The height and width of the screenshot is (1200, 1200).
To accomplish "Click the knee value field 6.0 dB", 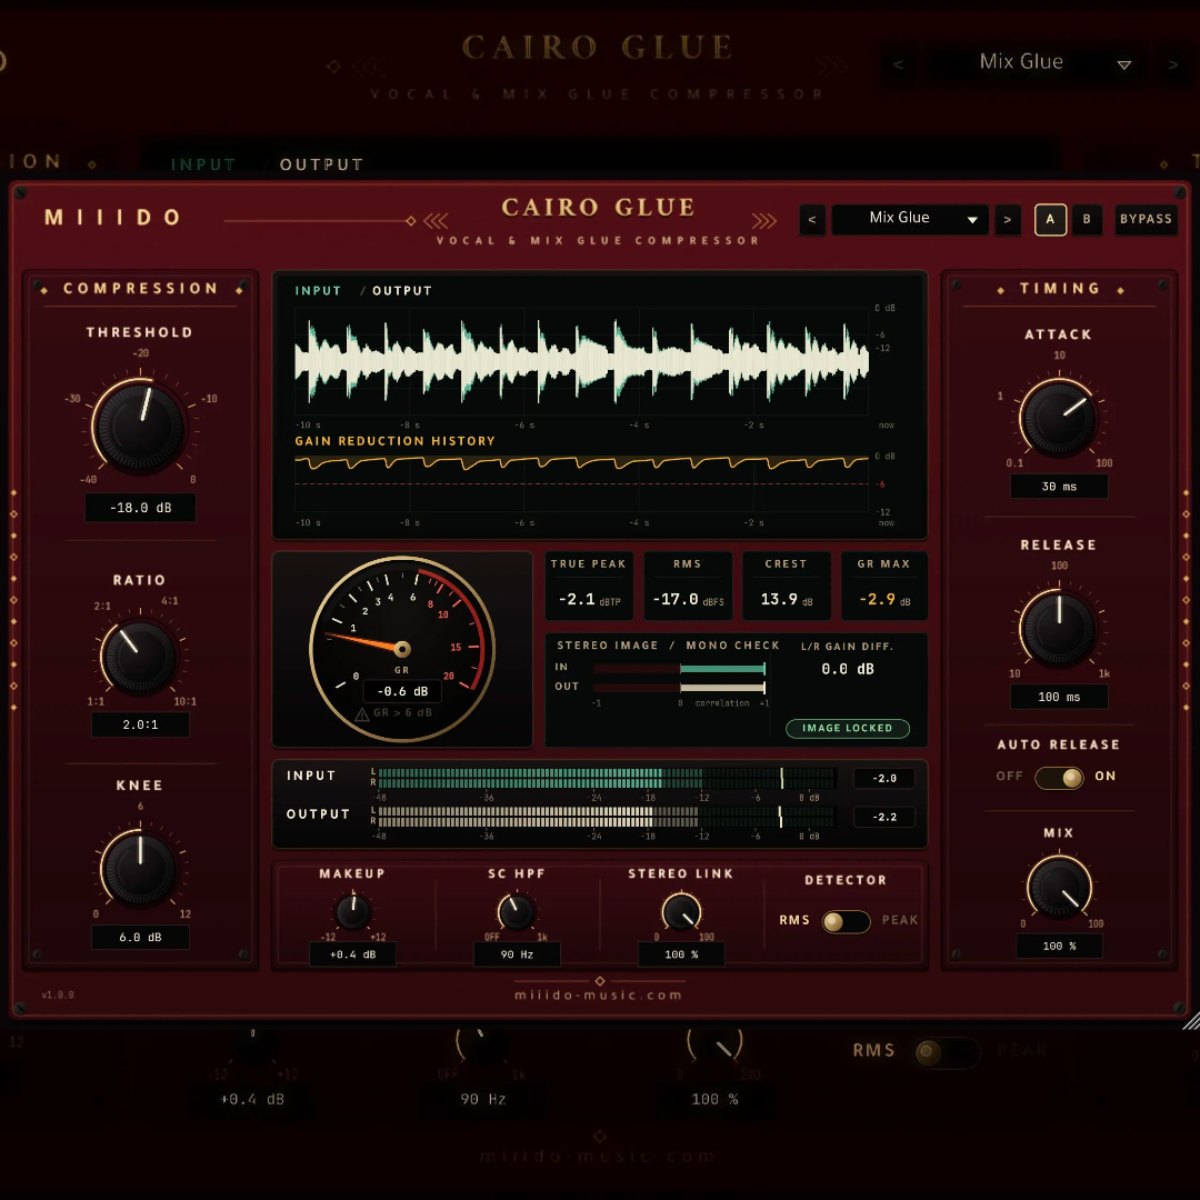I will click(x=140, y=937).
